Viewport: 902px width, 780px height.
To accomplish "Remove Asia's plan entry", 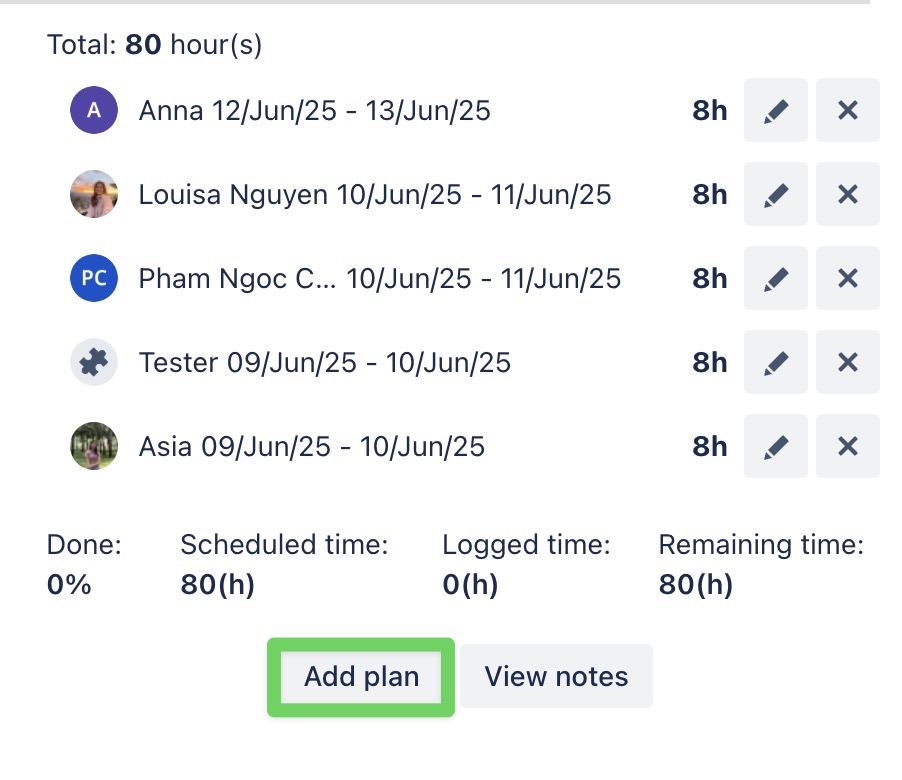I will point(848,446).
